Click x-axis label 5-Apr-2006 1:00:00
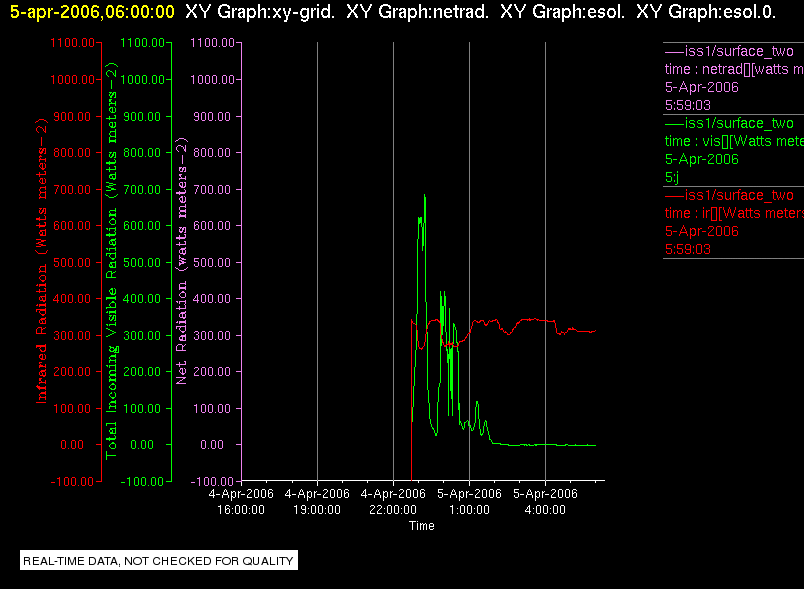The height and width of the screenshot is (589, 804). (469, 501)
